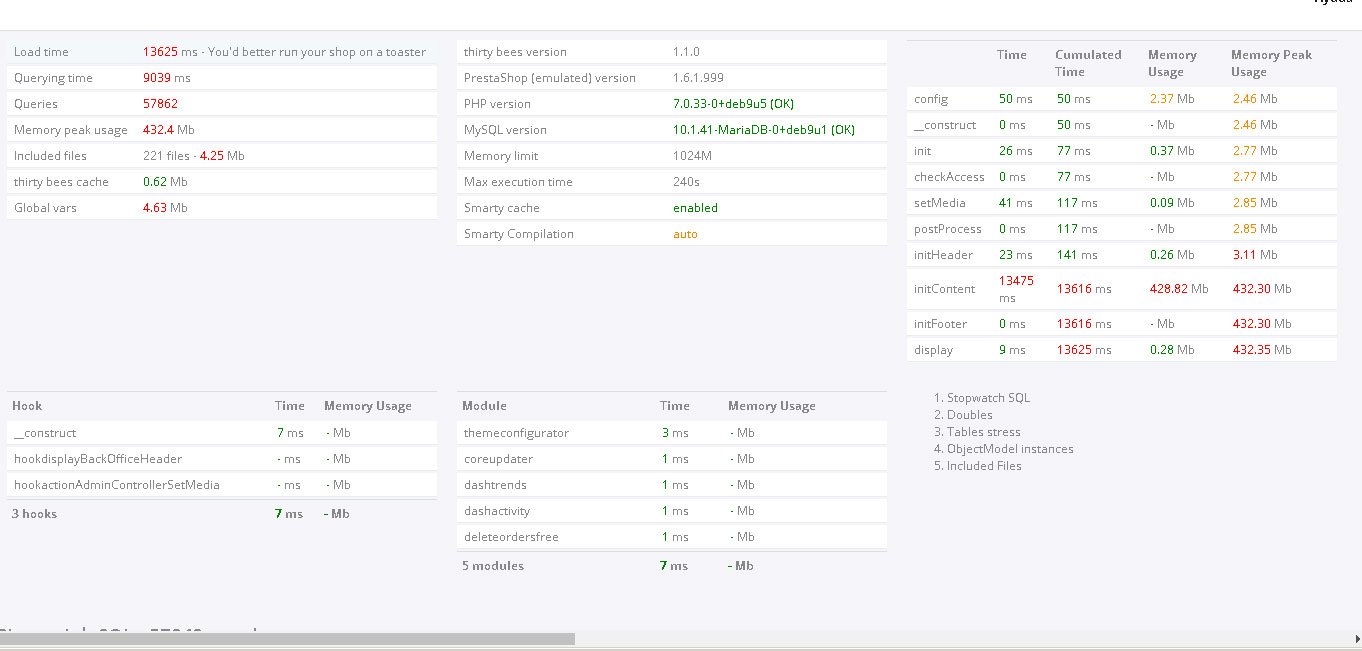Select the setMedia row label
Screen dimensions: 1362x651
[x=939, y=203]
